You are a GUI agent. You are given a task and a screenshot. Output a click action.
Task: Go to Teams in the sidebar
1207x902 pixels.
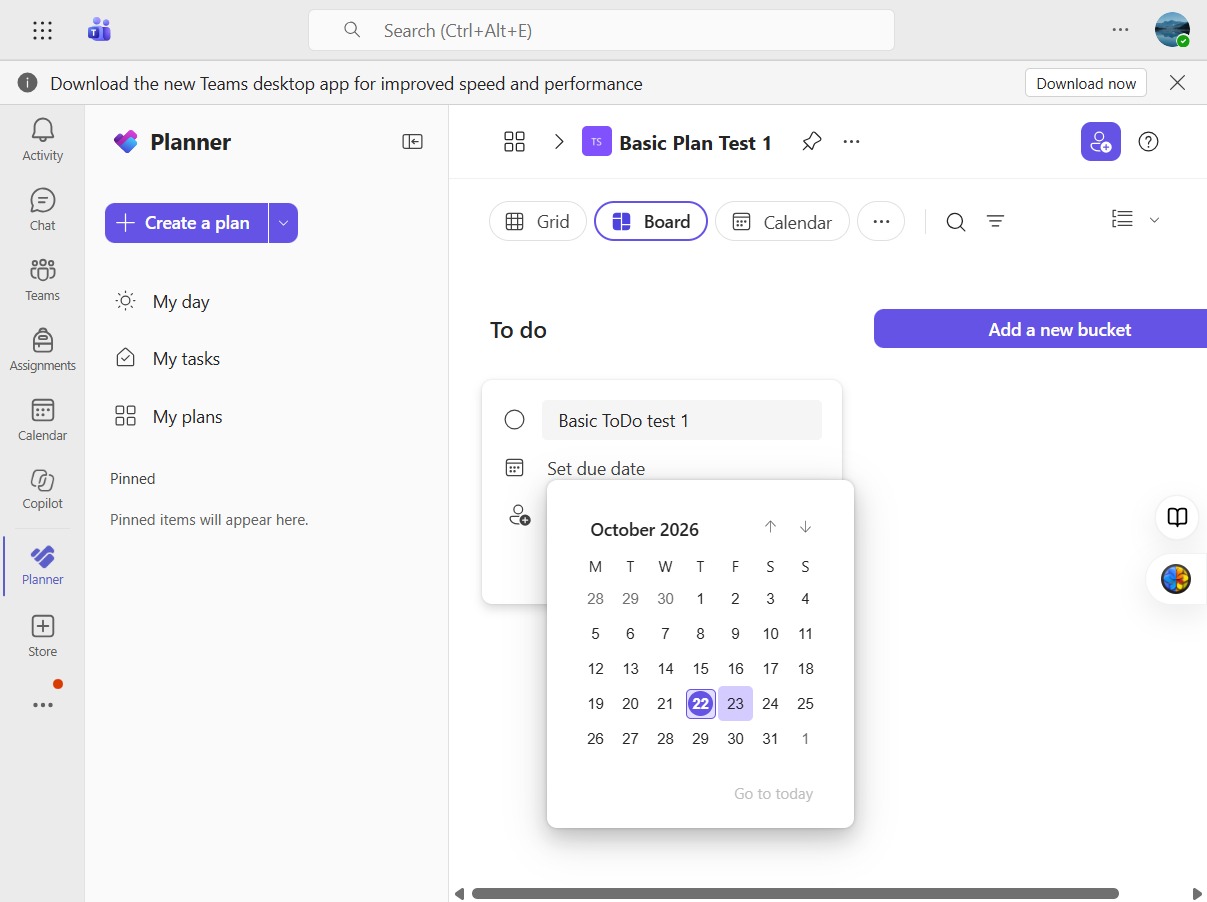coord(43,279)
